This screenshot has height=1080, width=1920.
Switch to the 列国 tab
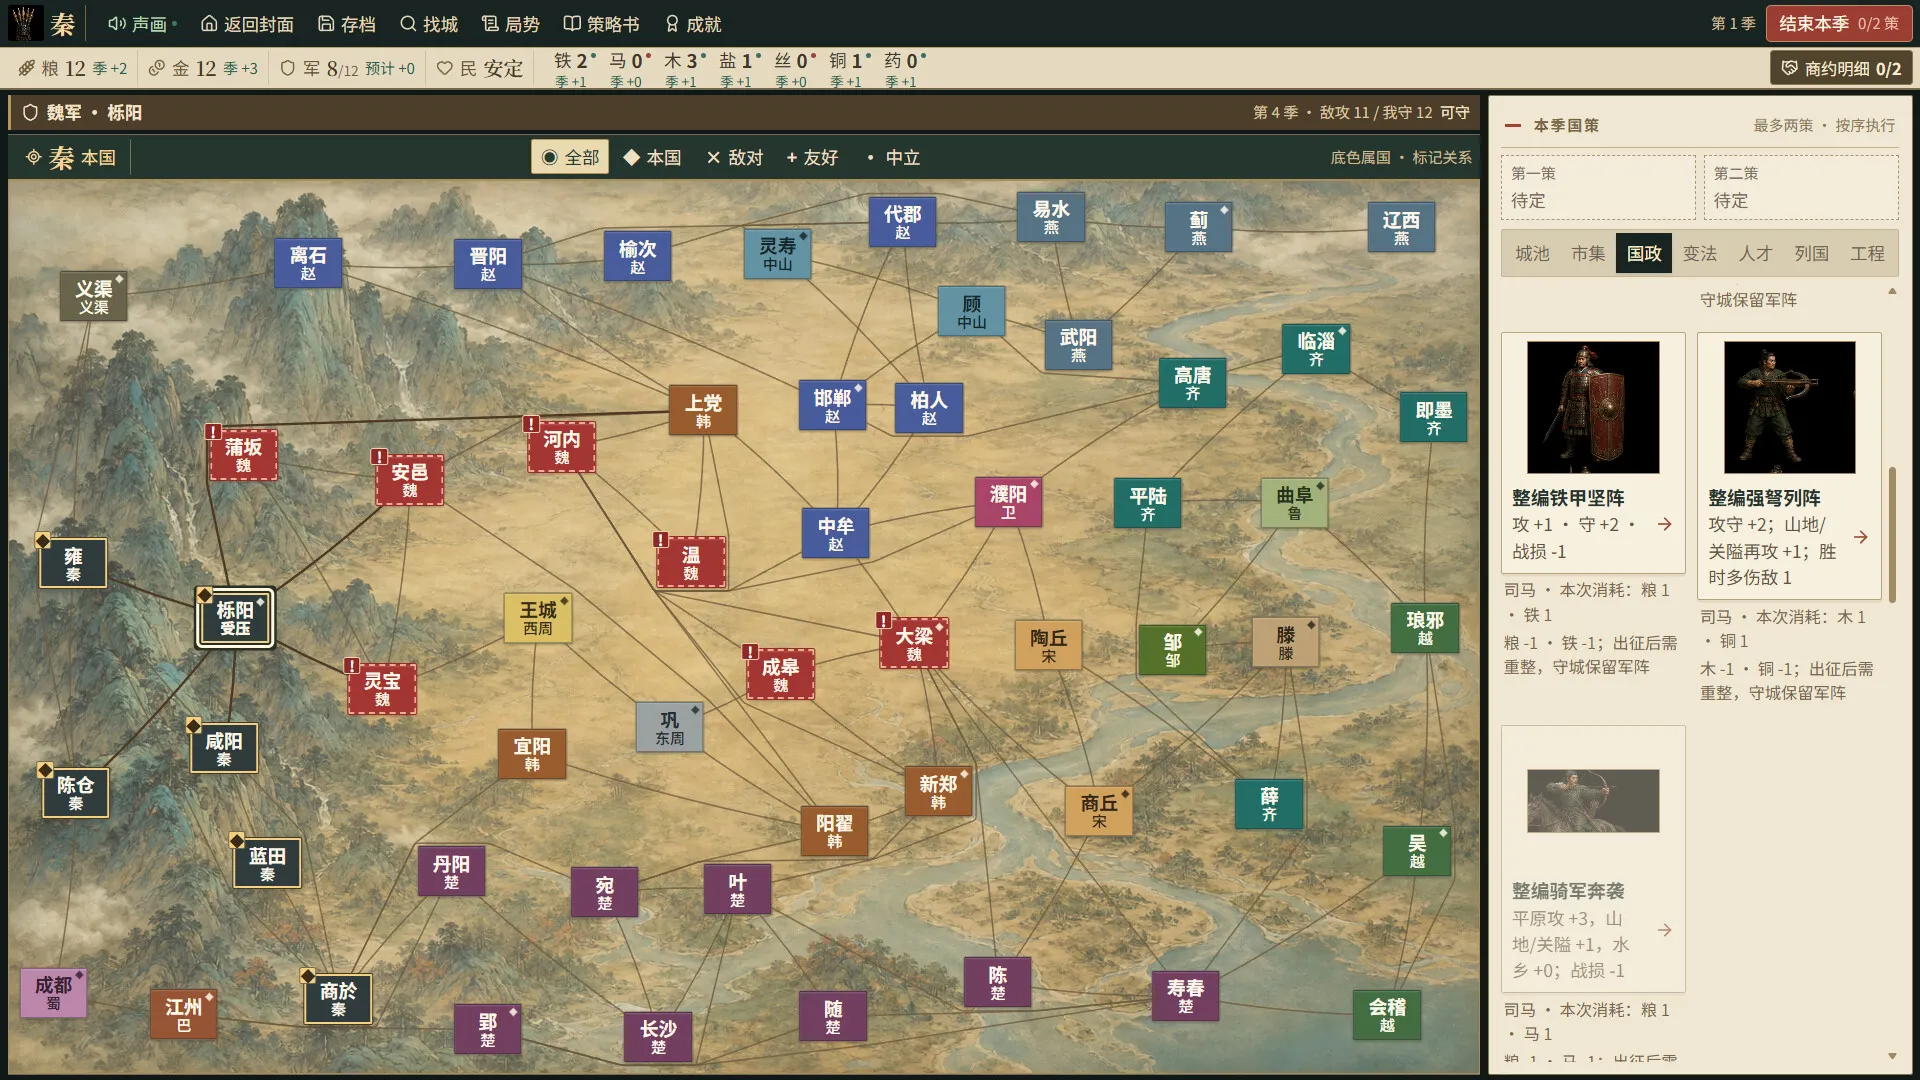(x=1811, y=254)
